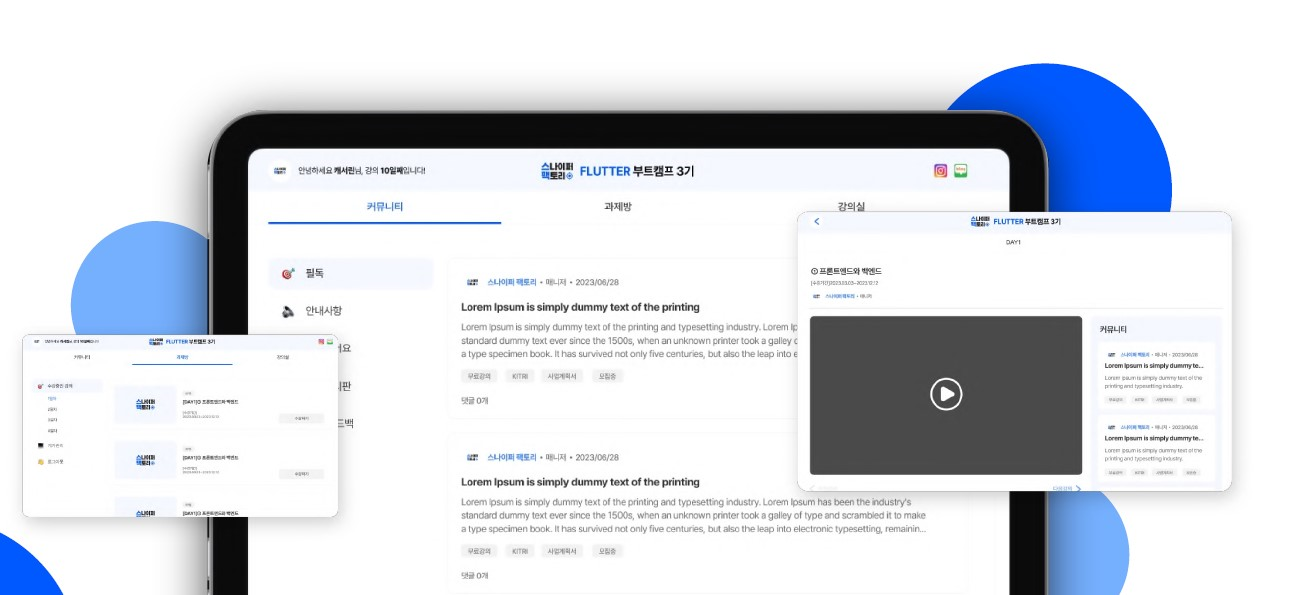The width and height of the screenshot is (1290, 595).
Task: Click the FLUTTER 부트캠프 3기 title in the main tablet header
Action: click(x=636, y=171)
